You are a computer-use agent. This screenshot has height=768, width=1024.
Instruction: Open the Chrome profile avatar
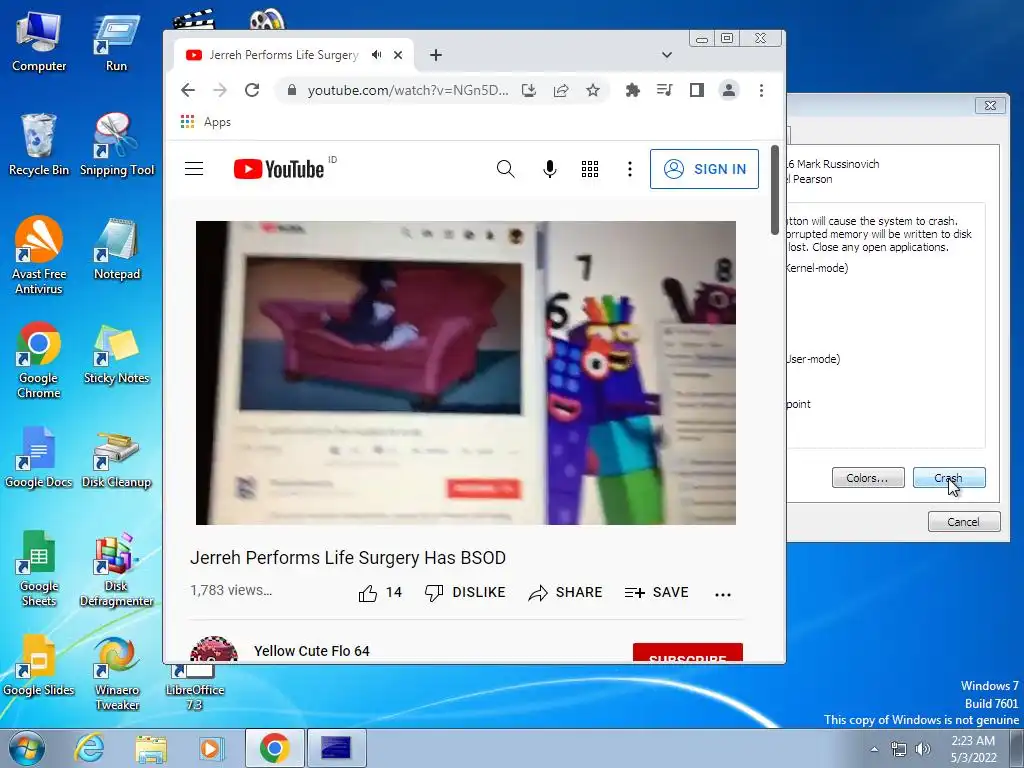[x=729, y=90]
